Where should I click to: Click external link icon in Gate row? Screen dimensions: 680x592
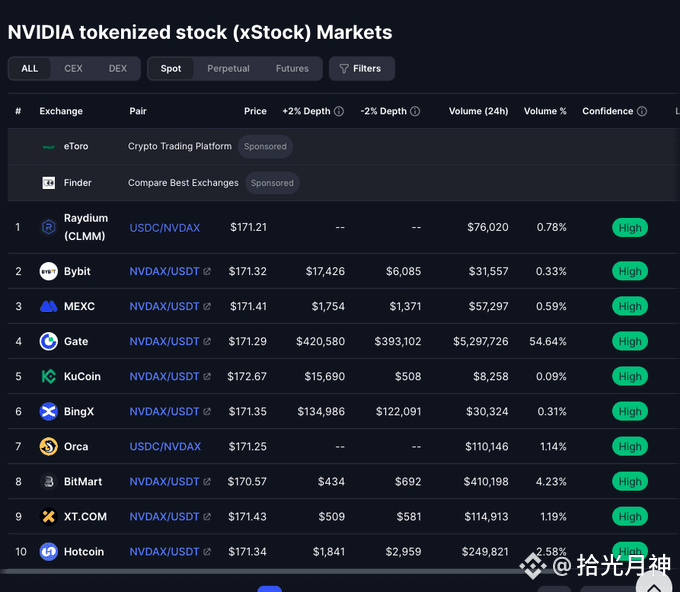(207, 341)
